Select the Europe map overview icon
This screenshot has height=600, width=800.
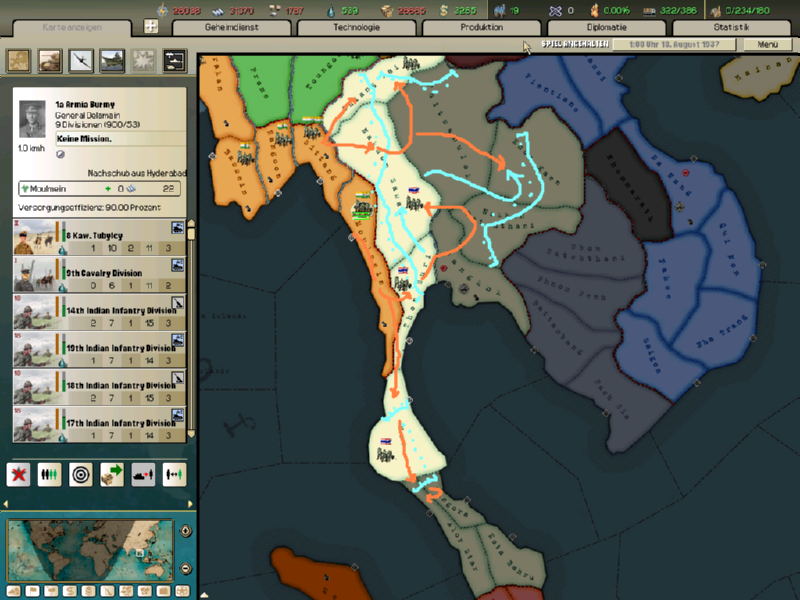pyautogui.click(x=18, y=61)
